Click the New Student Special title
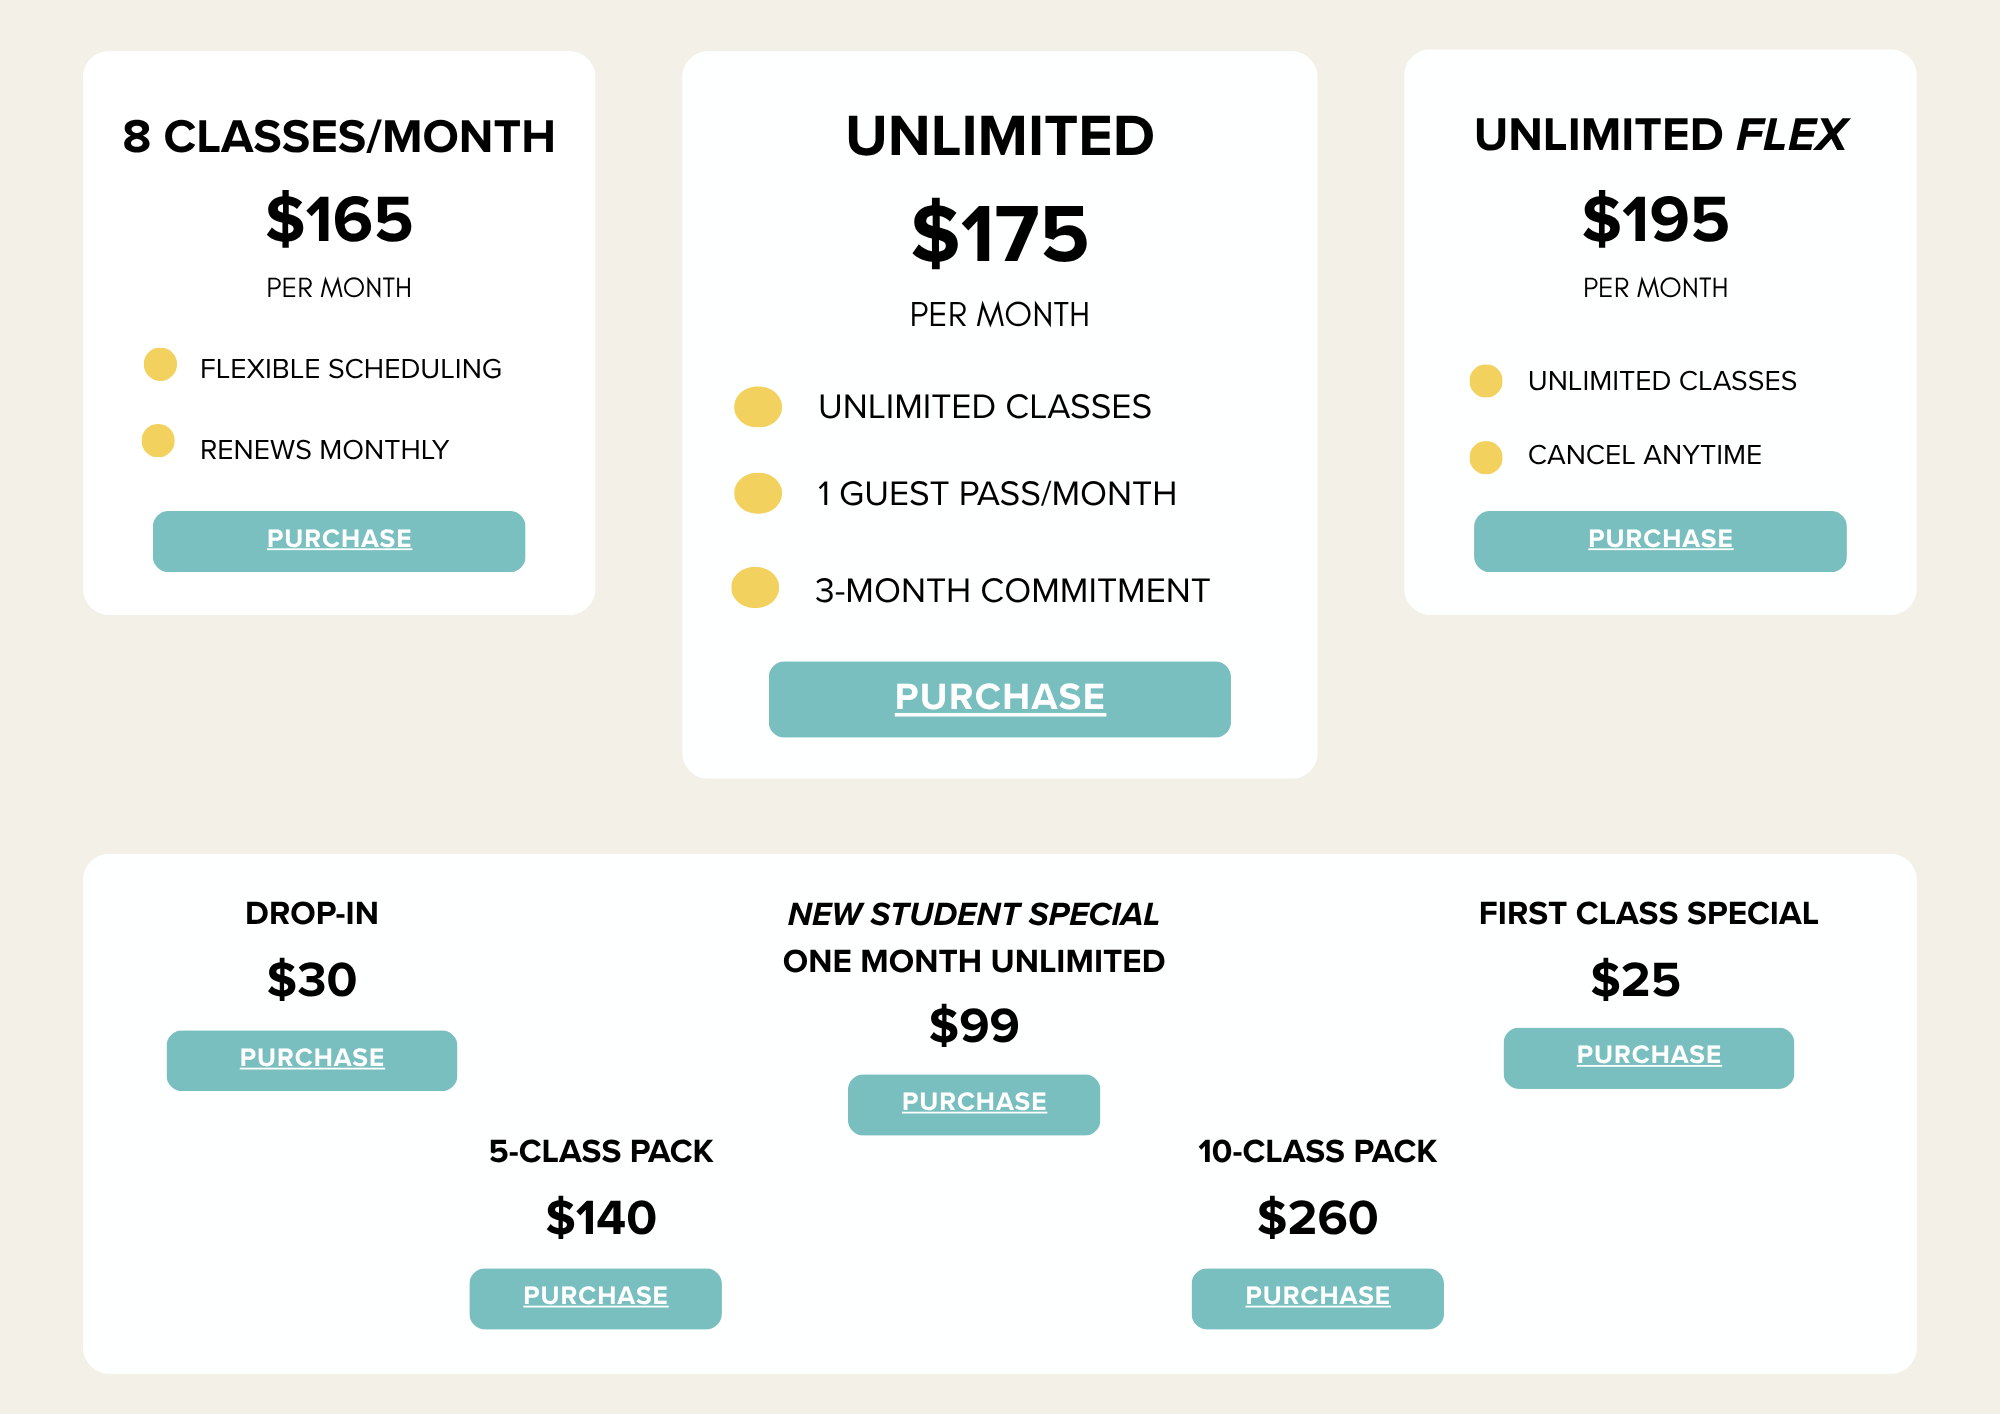The height and width of the screenshot is (1414, 2000). [x=973, y=914]
